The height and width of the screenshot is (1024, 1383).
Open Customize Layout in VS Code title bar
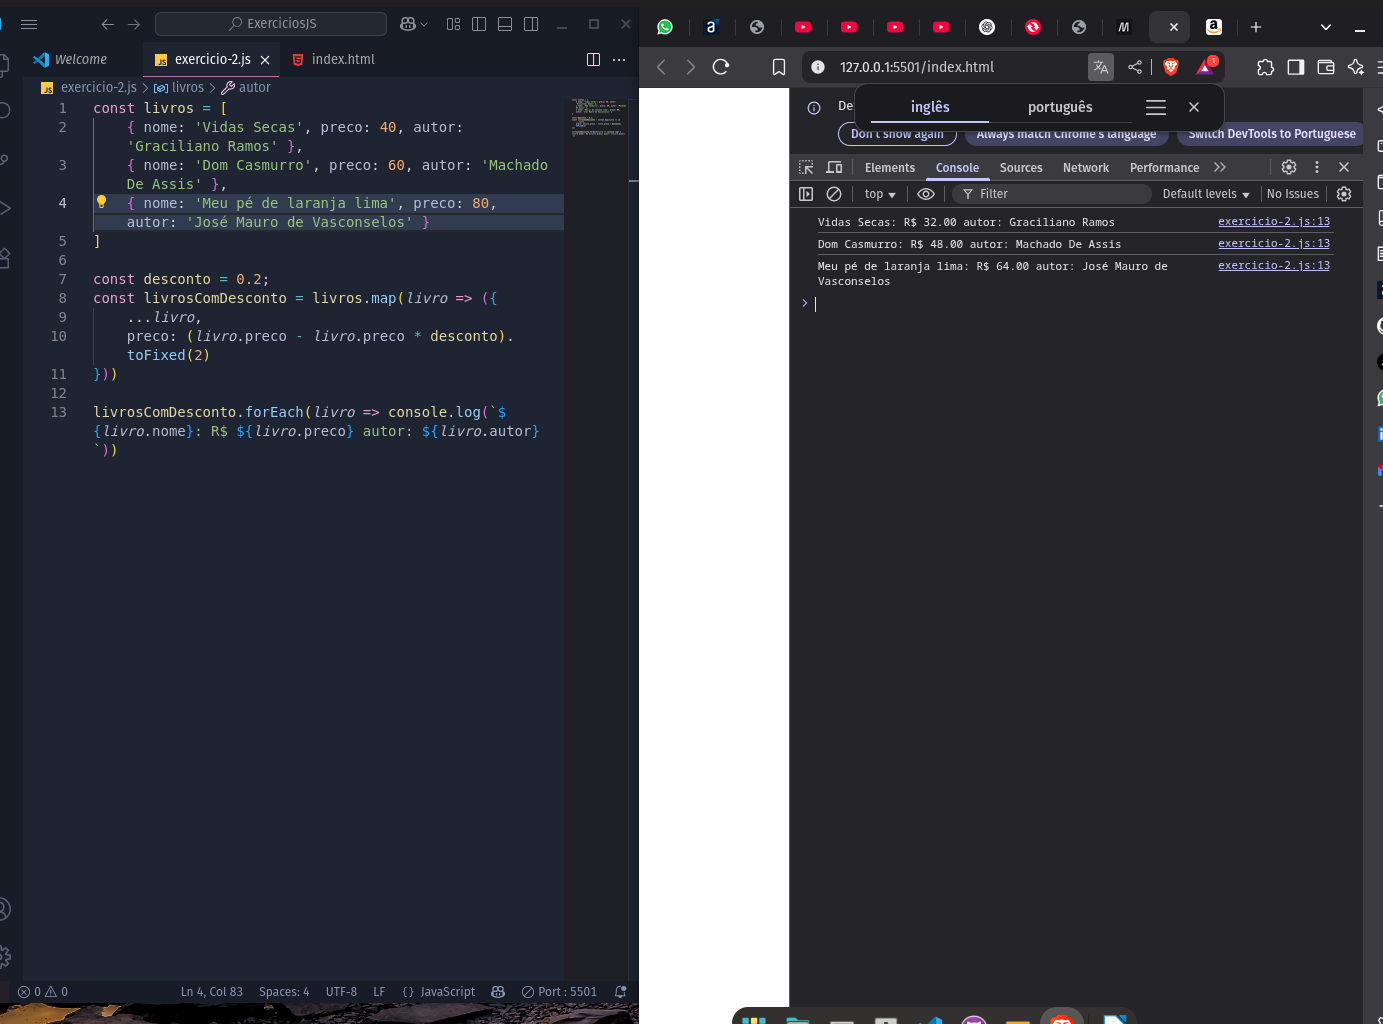point(453,24)
